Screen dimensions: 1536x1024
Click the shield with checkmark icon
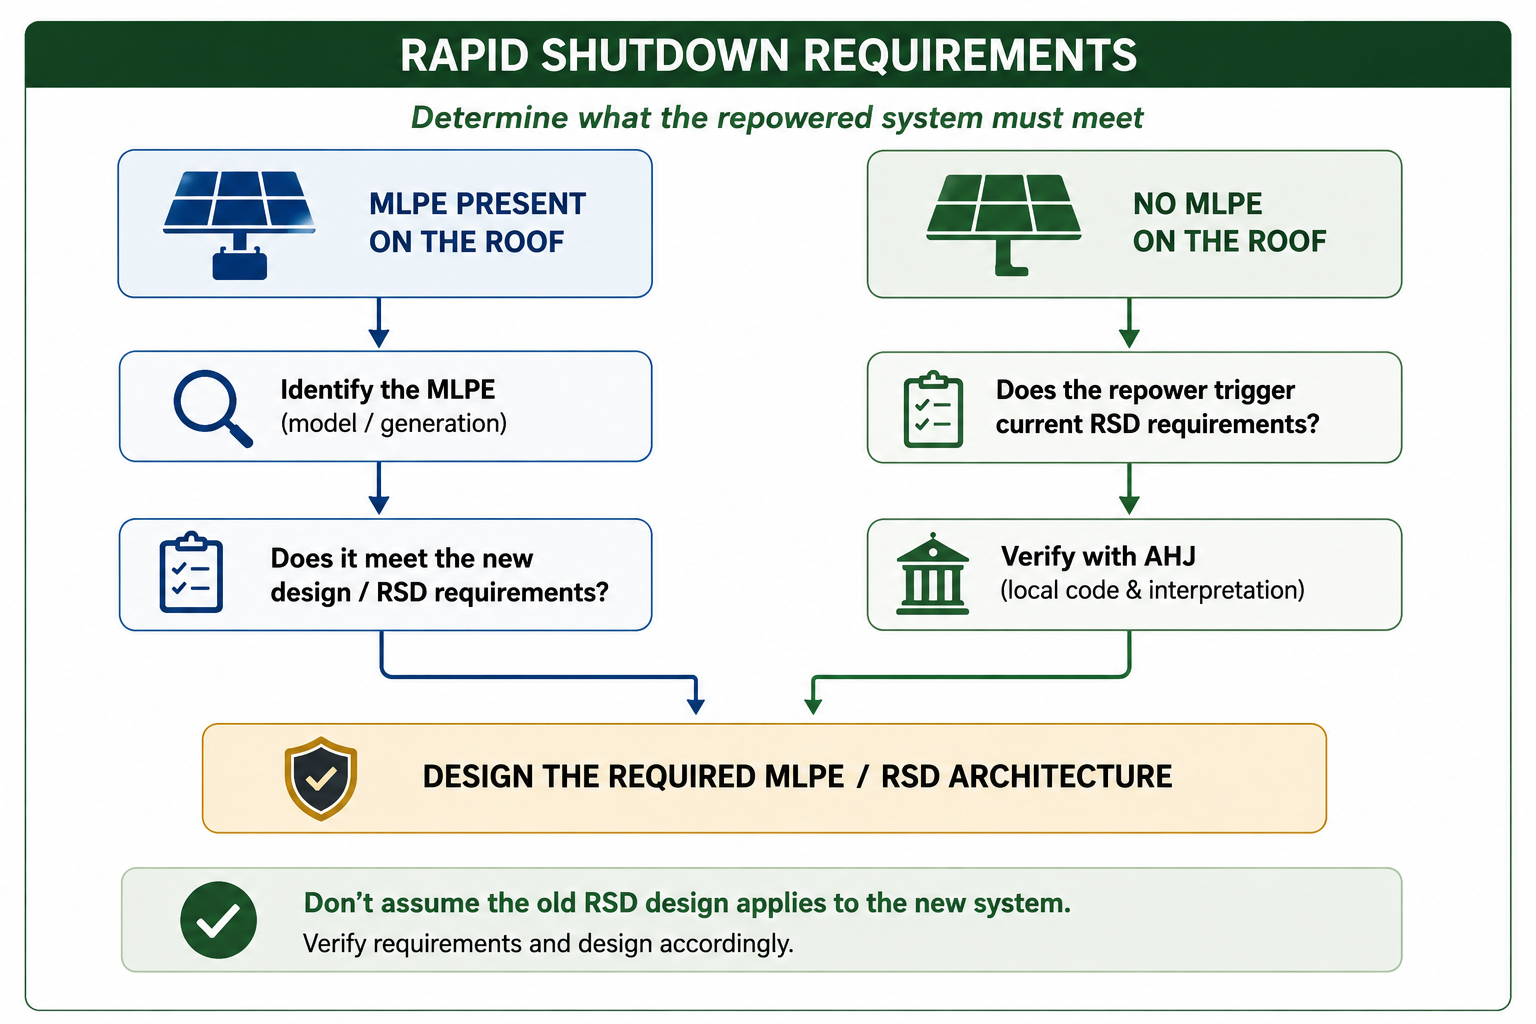point(321,778)
